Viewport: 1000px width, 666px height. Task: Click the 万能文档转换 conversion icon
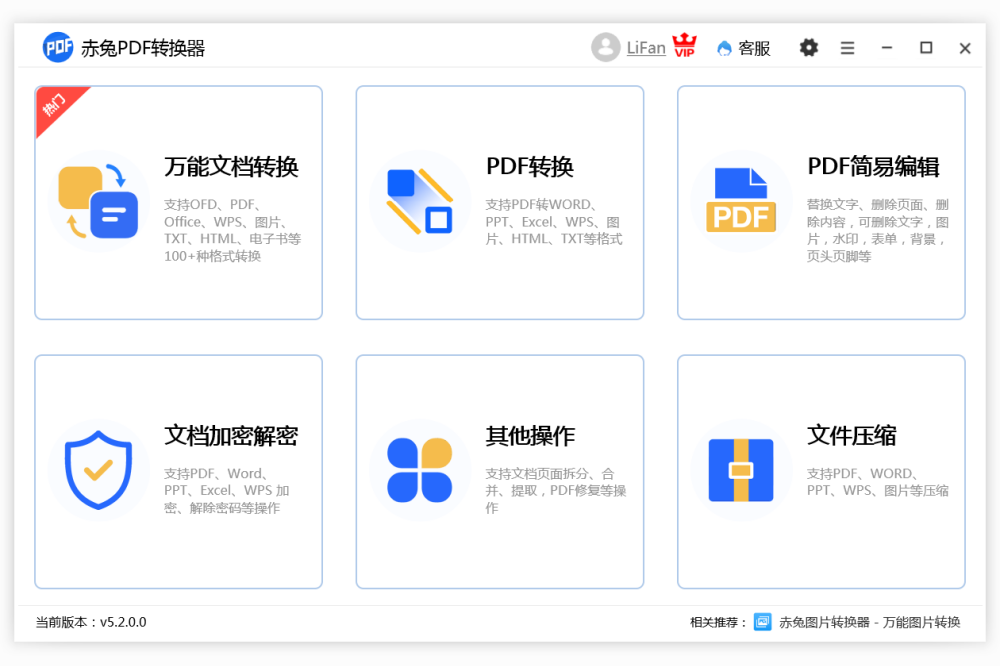click(98, 202)
